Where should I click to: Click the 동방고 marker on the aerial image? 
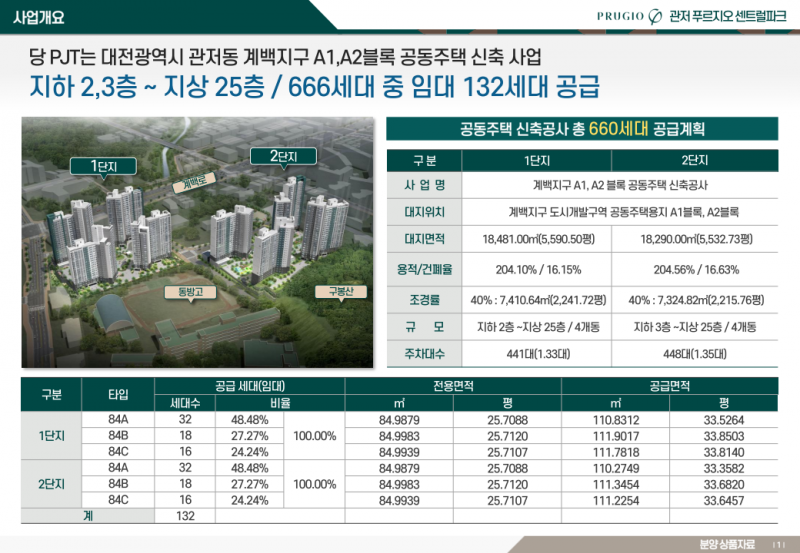coord(190,292)
